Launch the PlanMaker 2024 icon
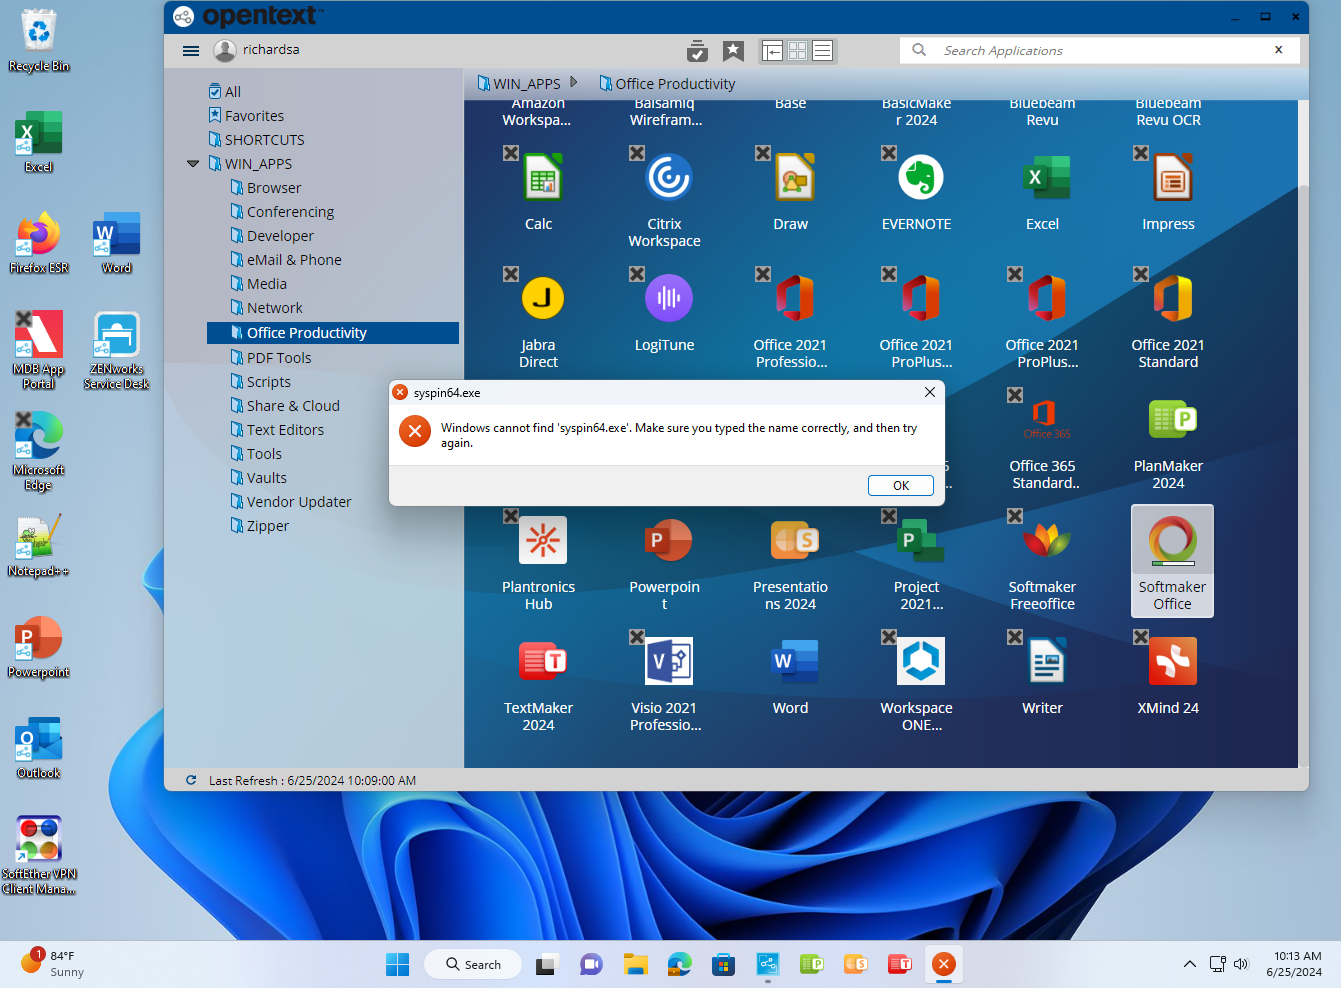The width and height of the screenshot is (1341, 988). point(1172,419)
